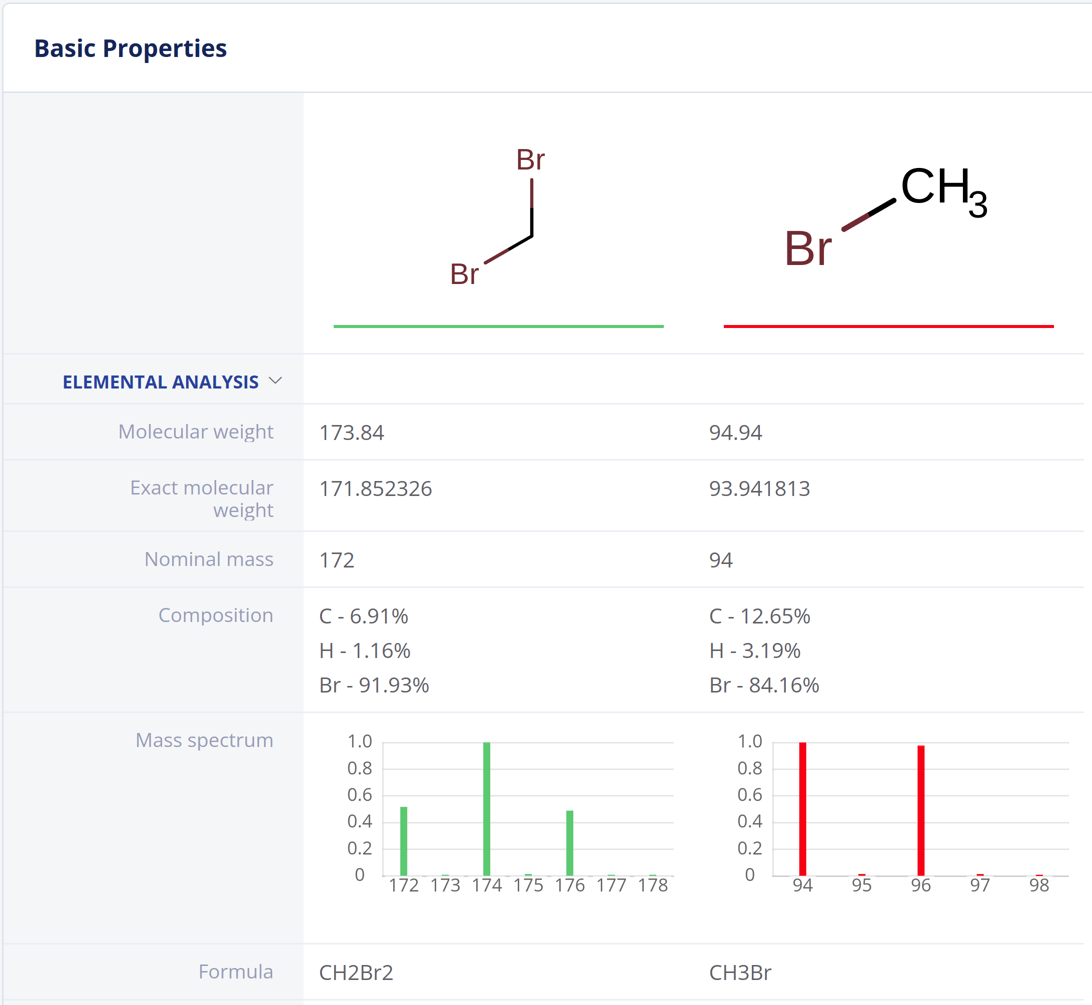Click the Mass spectrum row label
1092x1005 pixels.
click(204, 740)
